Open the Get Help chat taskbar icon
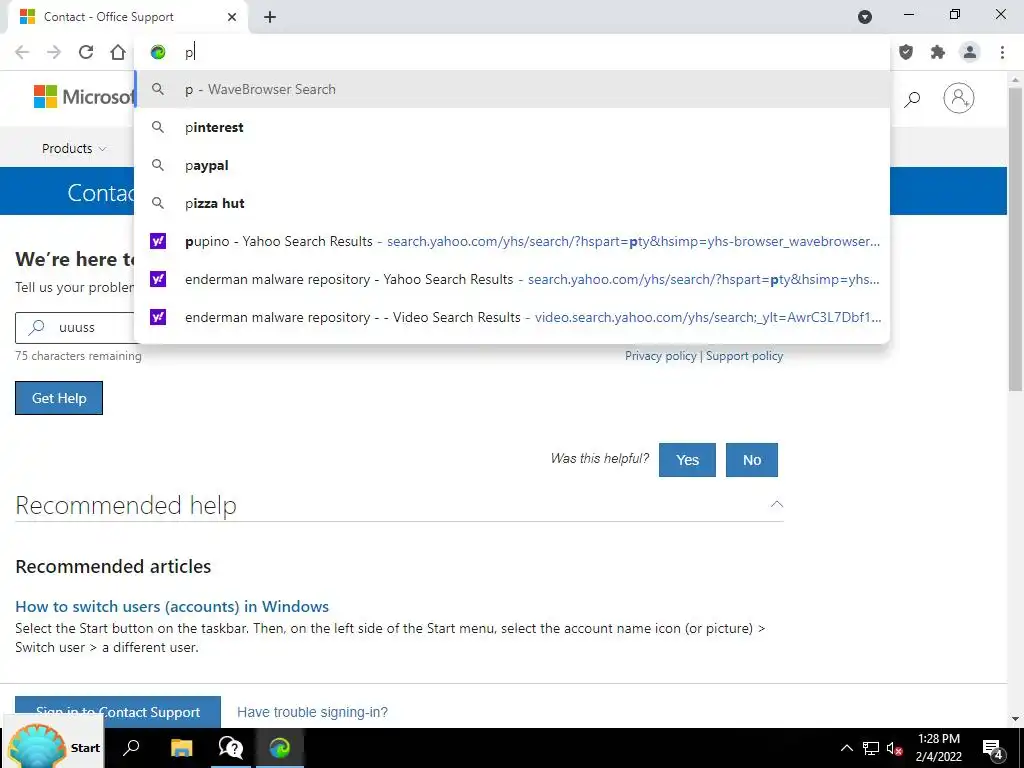The image size is (1024, 768). click(231, 748)
